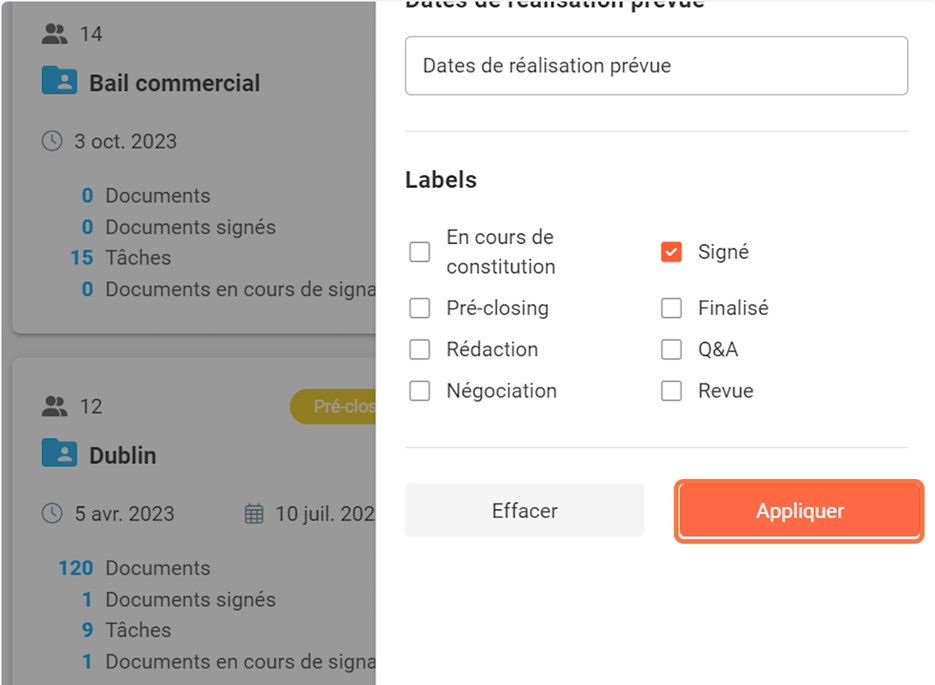Click the Effacer button
Screen dimensions: 935x685
524,511
